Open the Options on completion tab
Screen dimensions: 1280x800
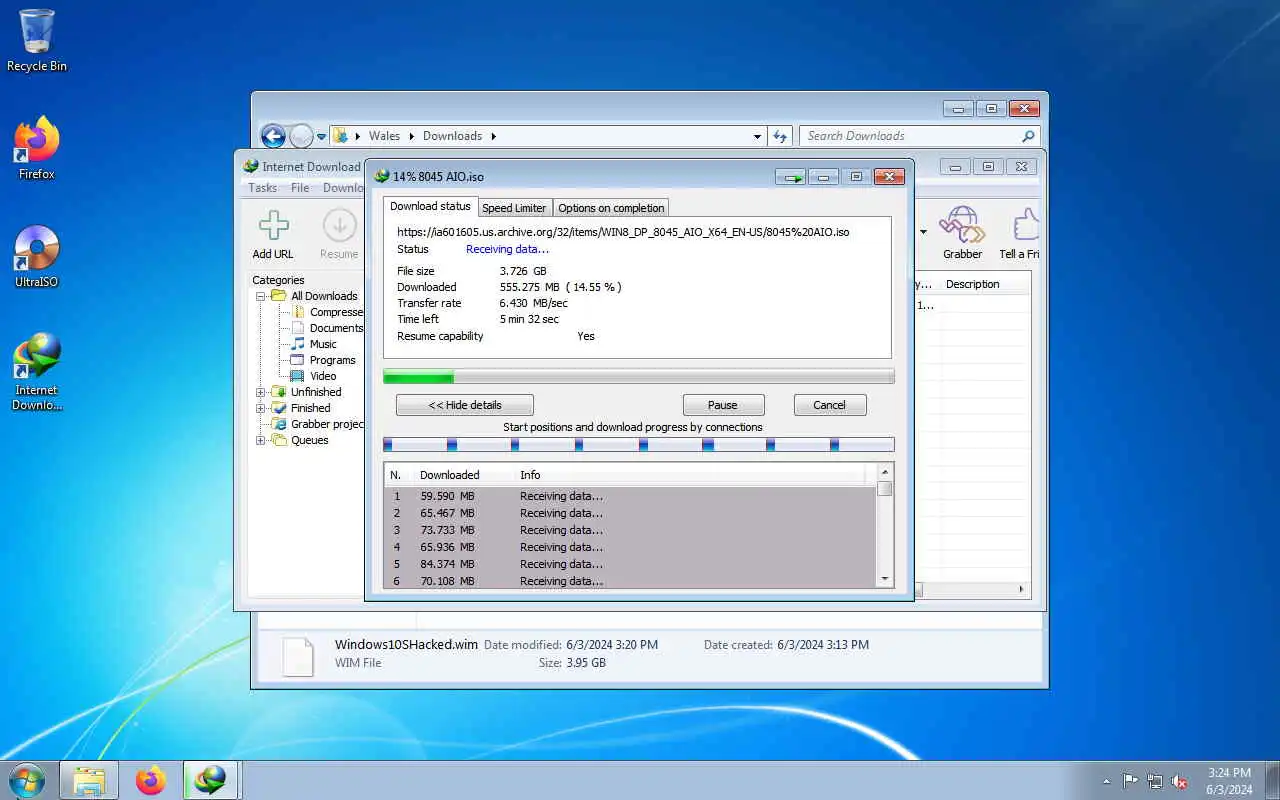coord(611,208)
